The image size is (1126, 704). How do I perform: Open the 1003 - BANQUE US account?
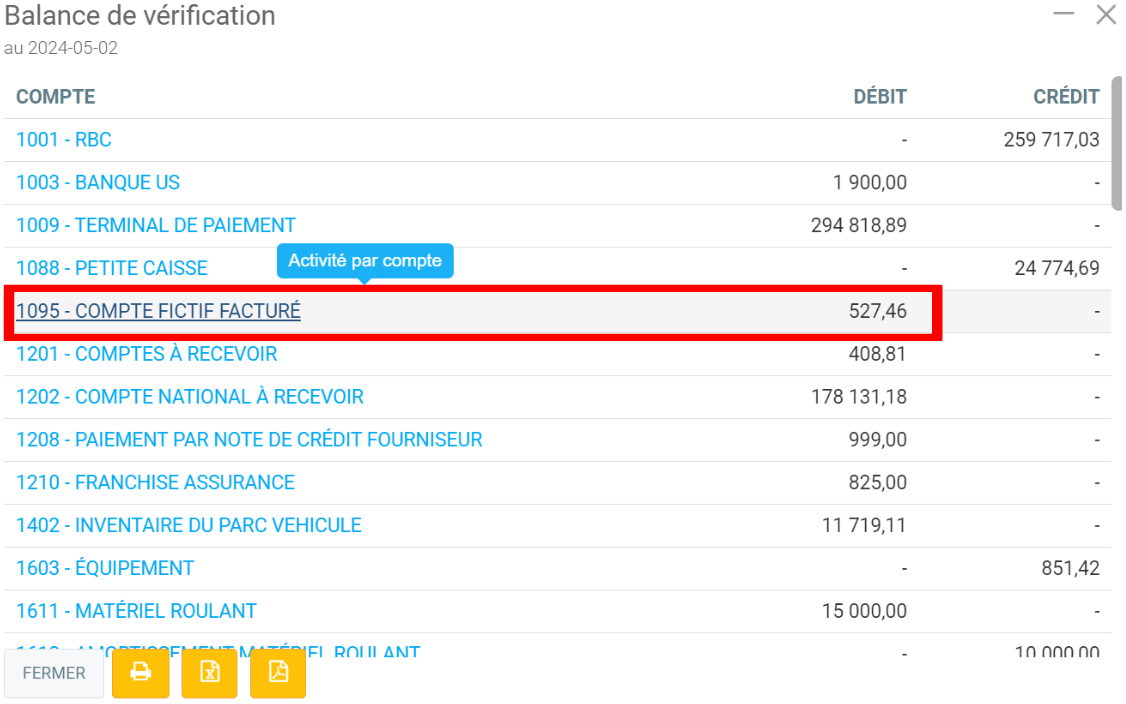tap(98, 183)
